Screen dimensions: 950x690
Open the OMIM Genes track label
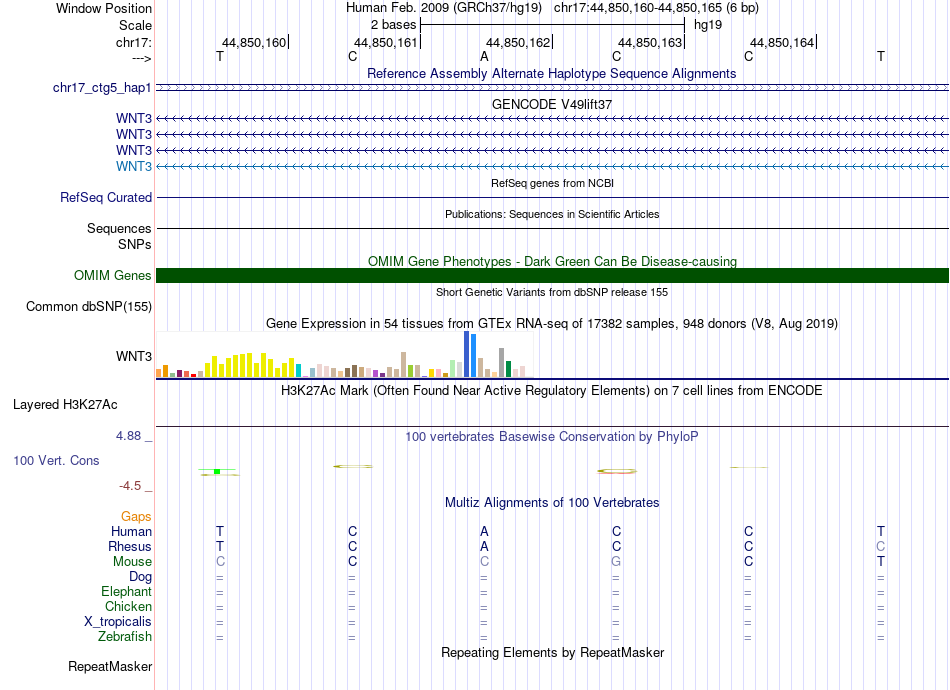113,276
